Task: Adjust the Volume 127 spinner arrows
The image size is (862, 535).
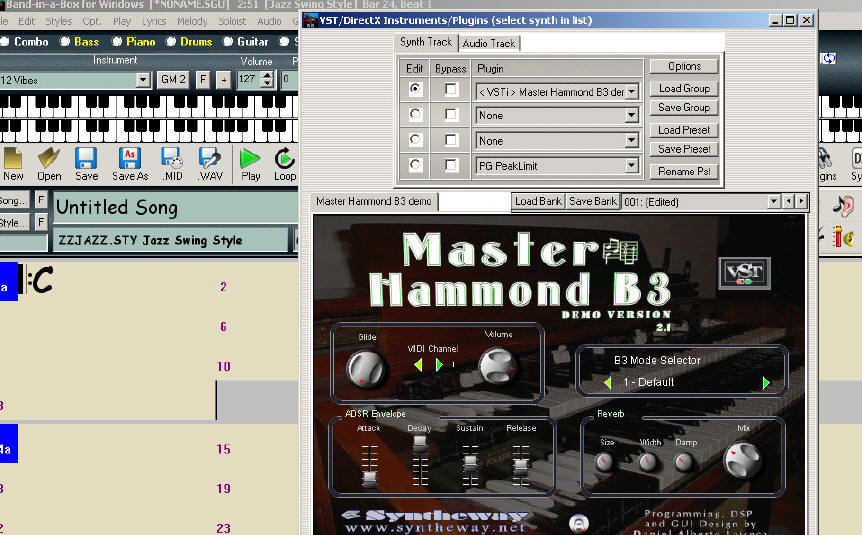Action: 267,80
